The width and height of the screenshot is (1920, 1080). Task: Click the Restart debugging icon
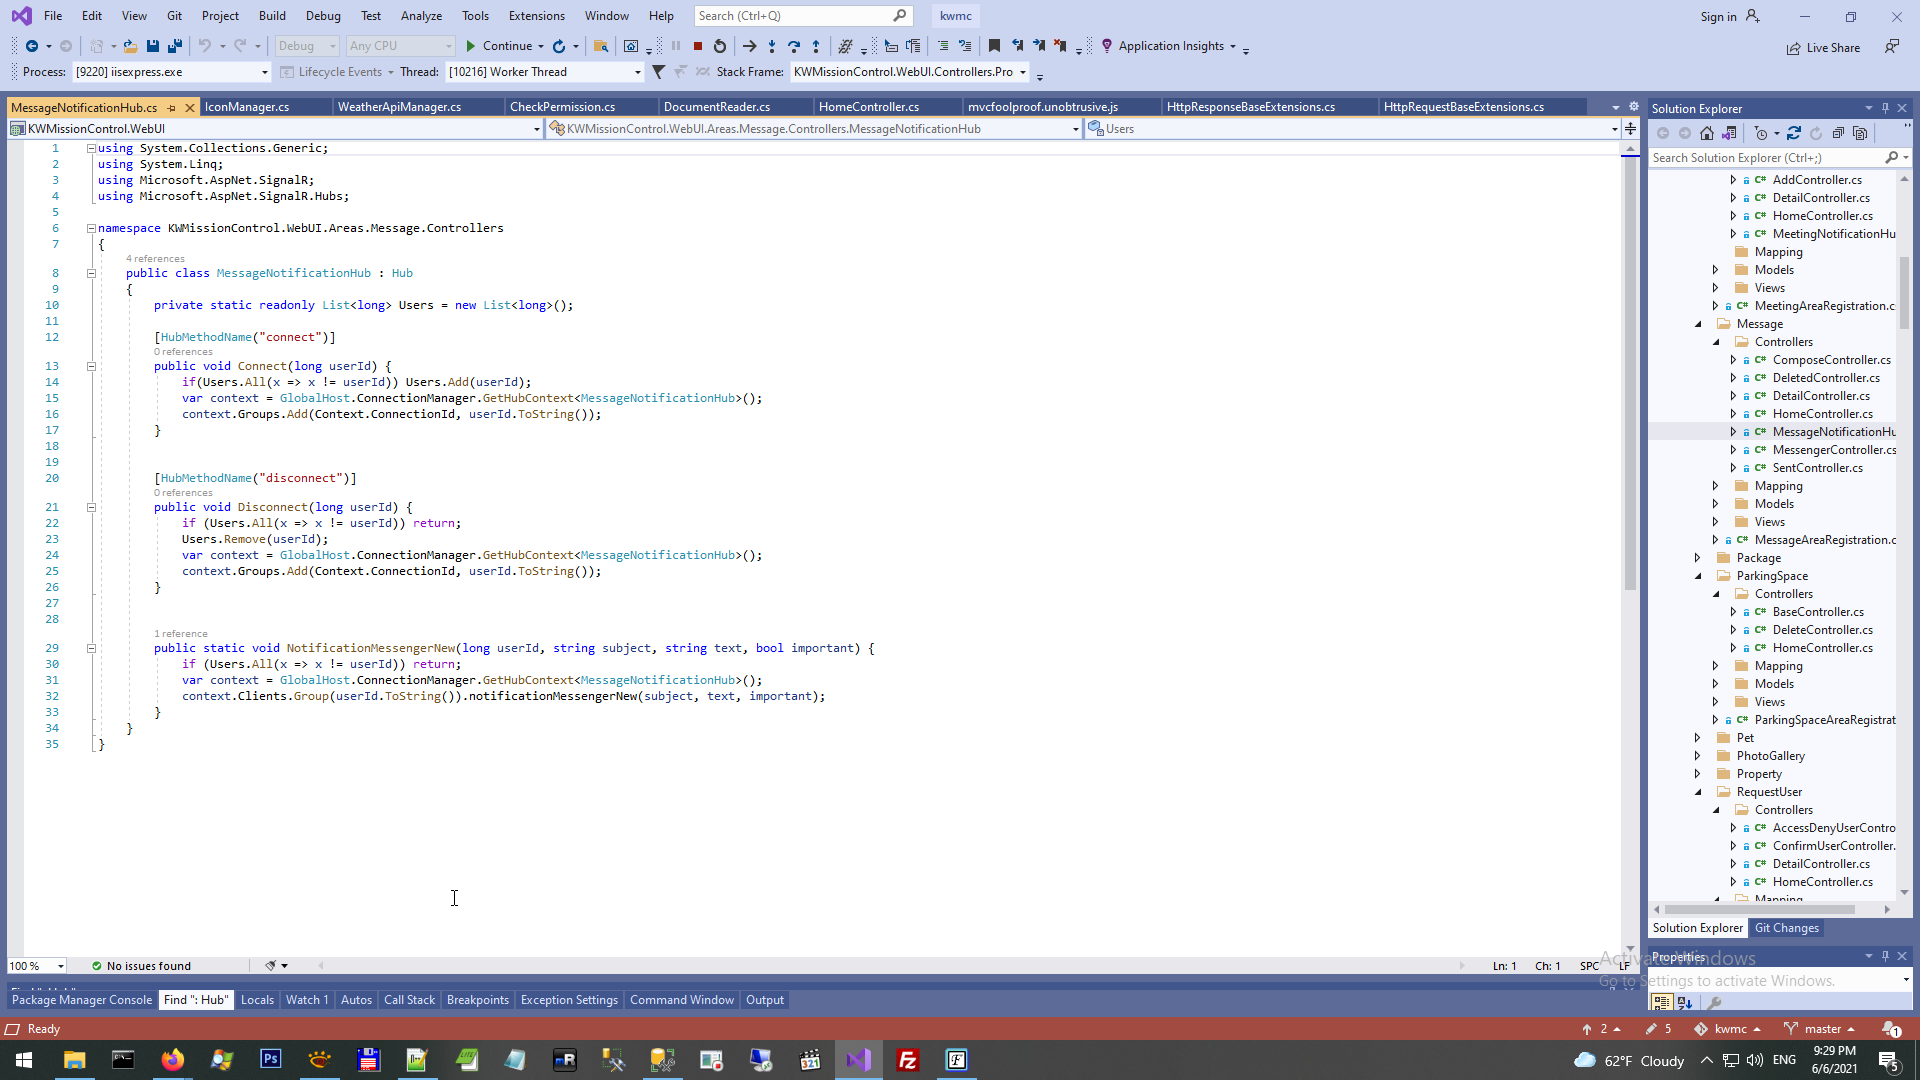click(720, 46)
